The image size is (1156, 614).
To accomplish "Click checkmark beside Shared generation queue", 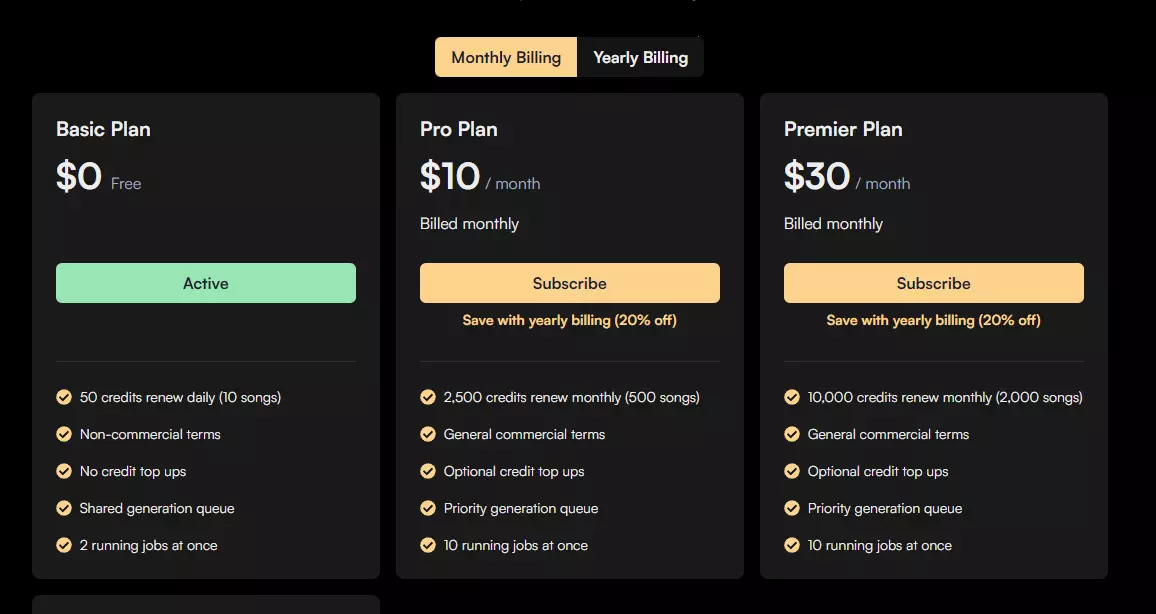I will click(x=64, y=508).
